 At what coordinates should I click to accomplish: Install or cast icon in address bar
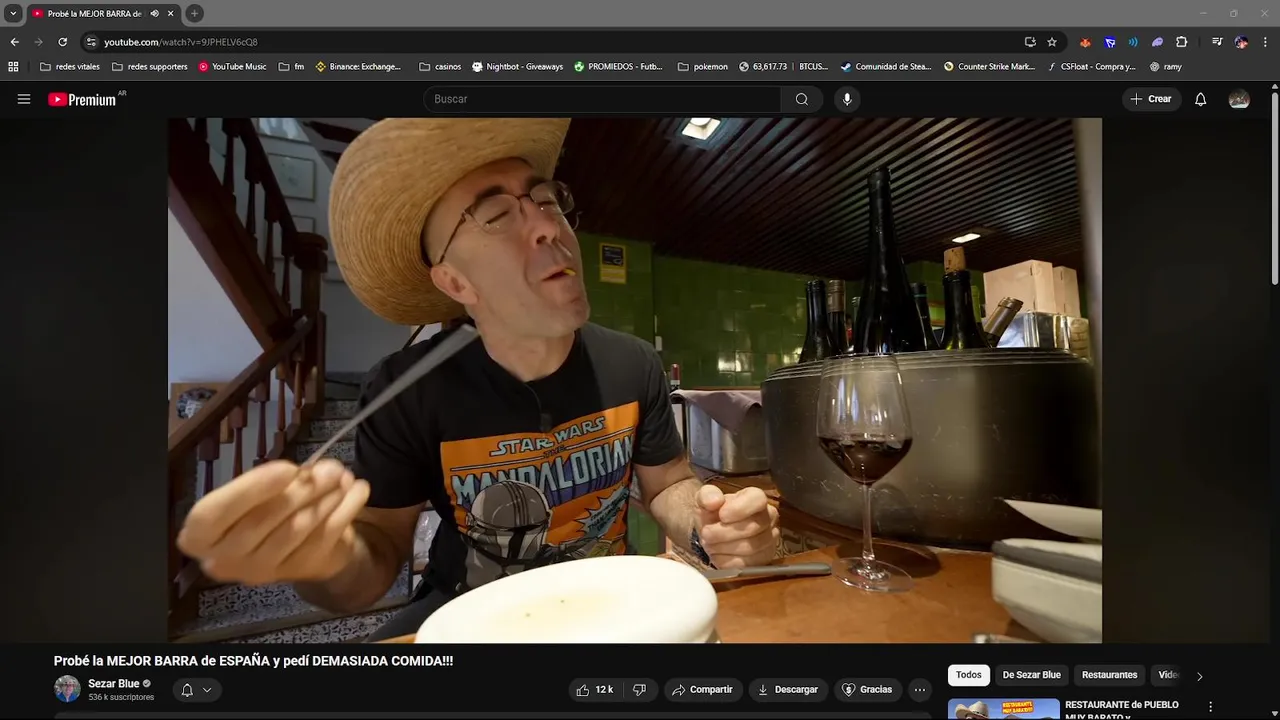coord(1030,42)
